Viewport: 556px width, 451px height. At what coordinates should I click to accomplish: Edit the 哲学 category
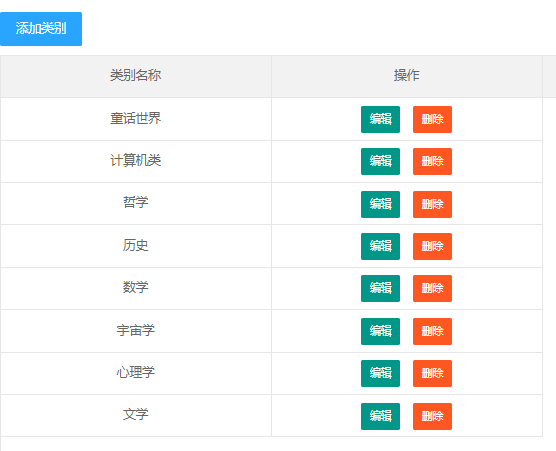tap(380, 204)
